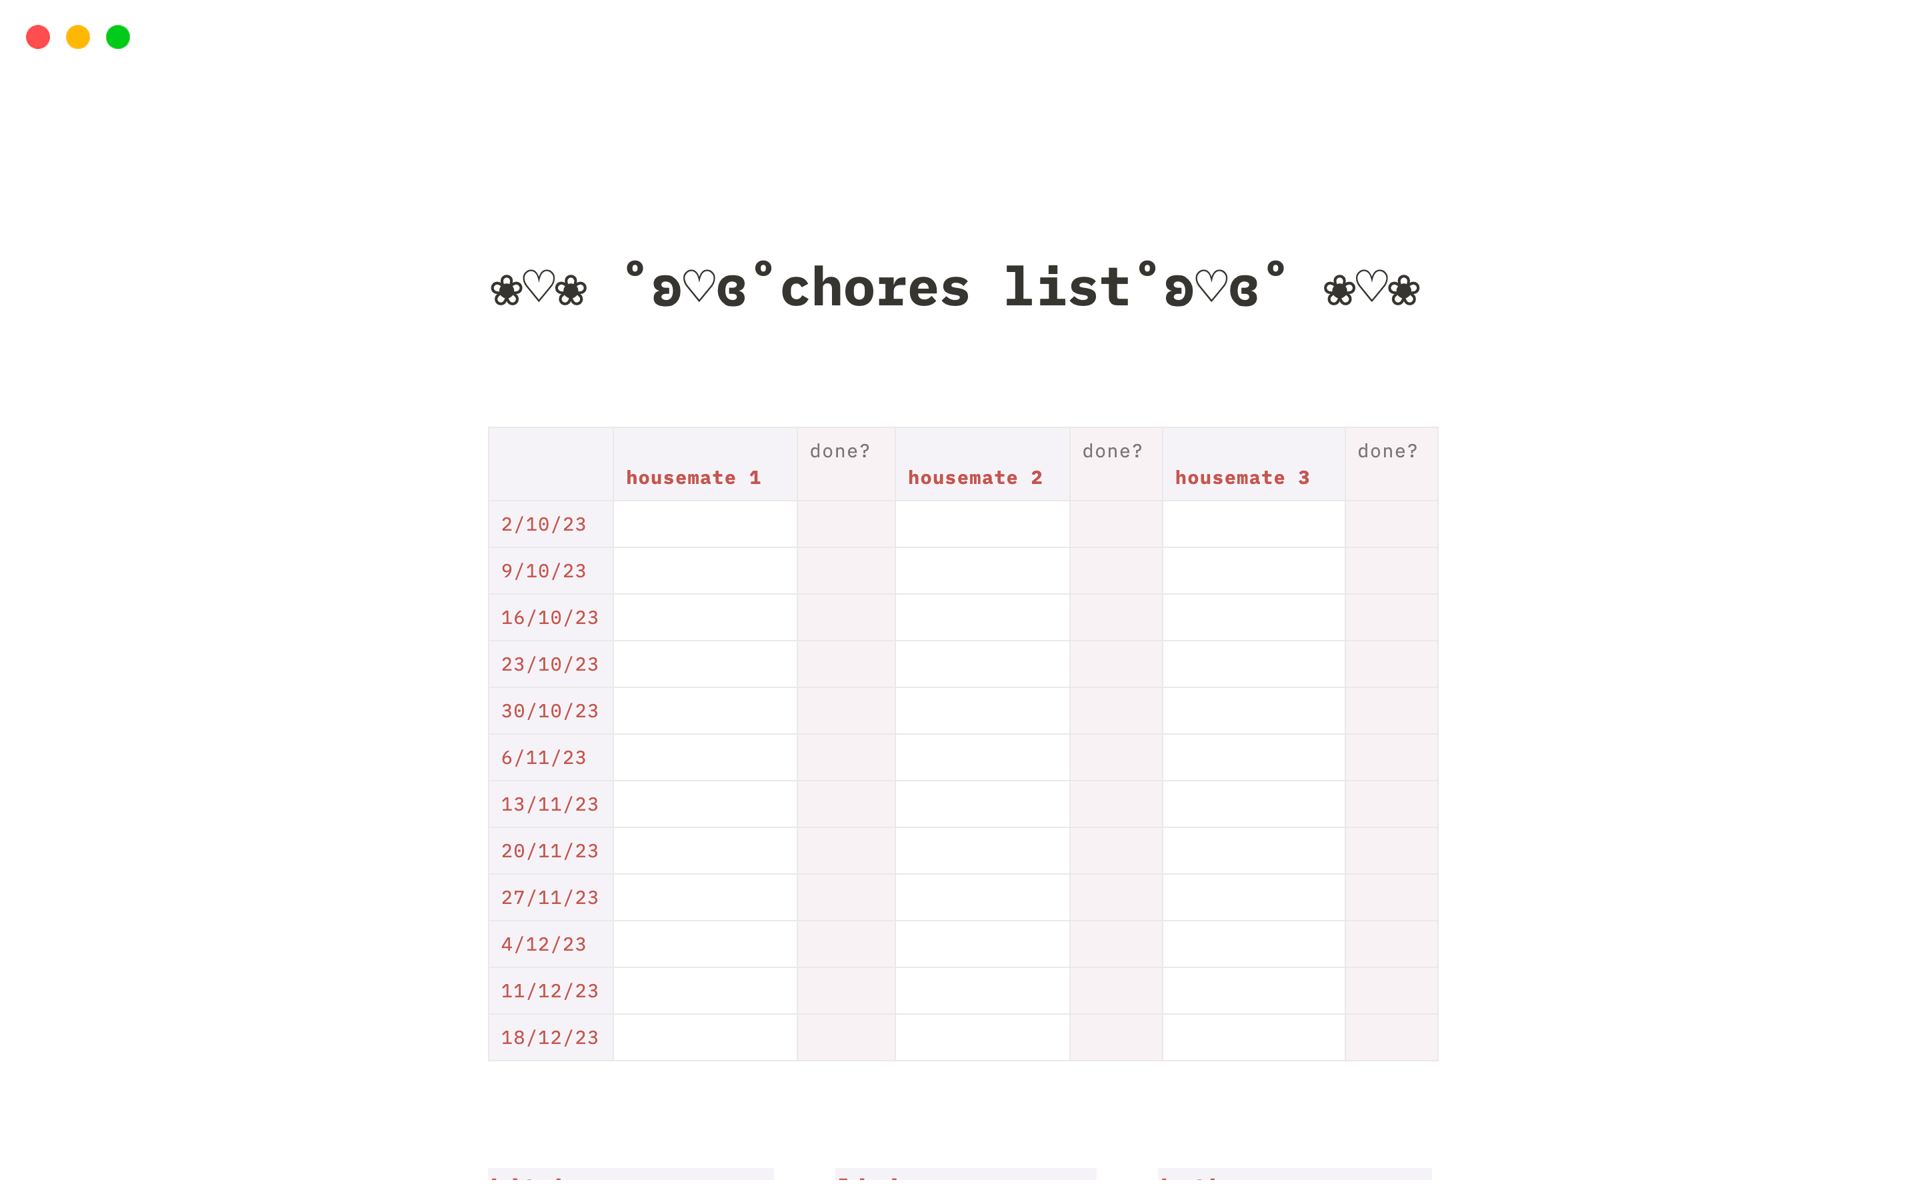The height and width of the screenshot is (1200, 1920).
Task: Toggle done checkbox for housemate 2 row 9/10/23
Action: tap(1113, 570)
